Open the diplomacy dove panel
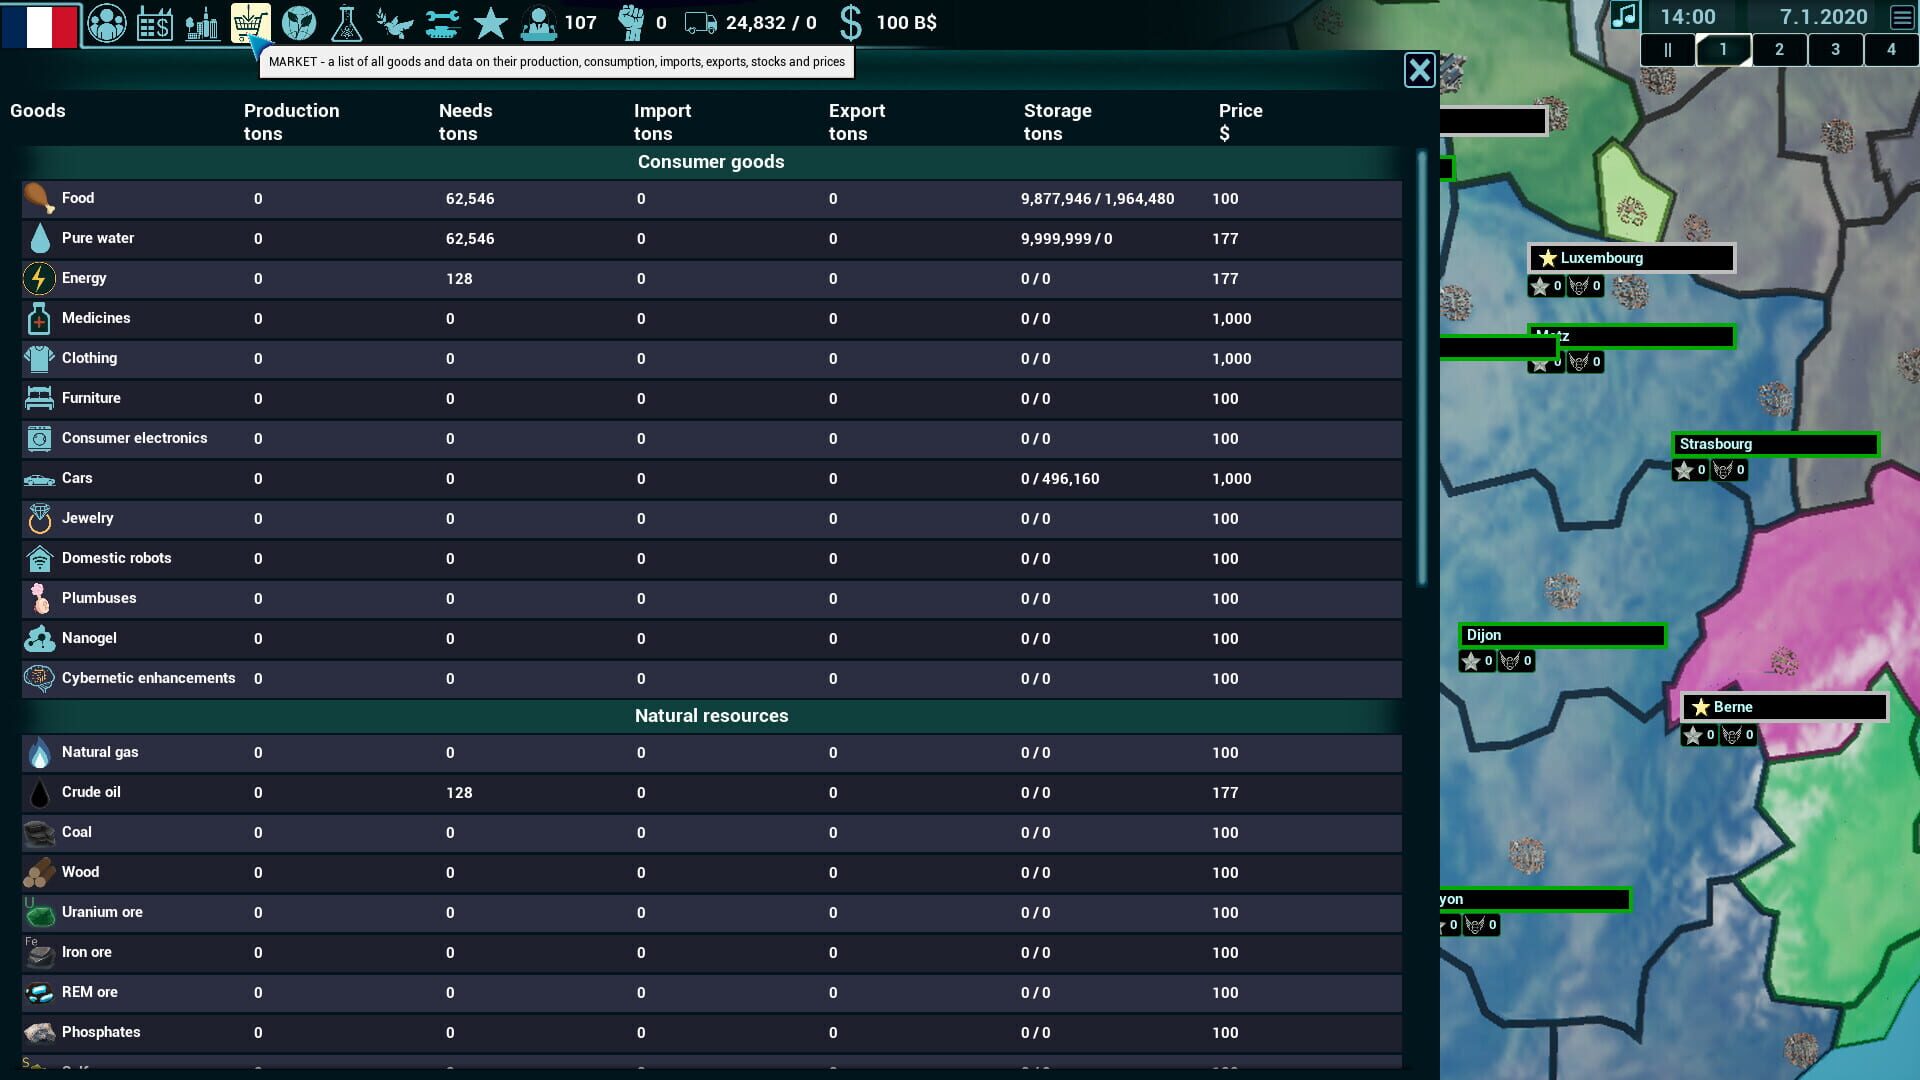 394,21
